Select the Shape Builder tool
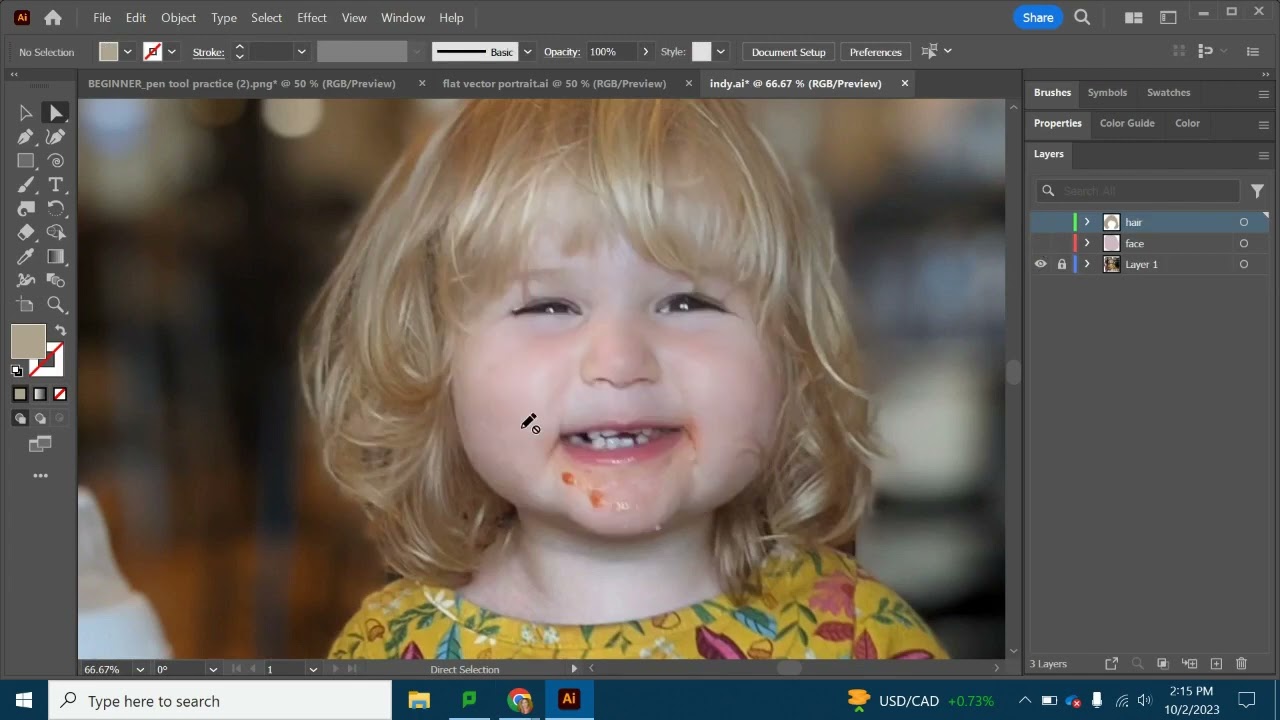Image resolution: width=1280 pixels, height=720 pixels. coord(56,233)
